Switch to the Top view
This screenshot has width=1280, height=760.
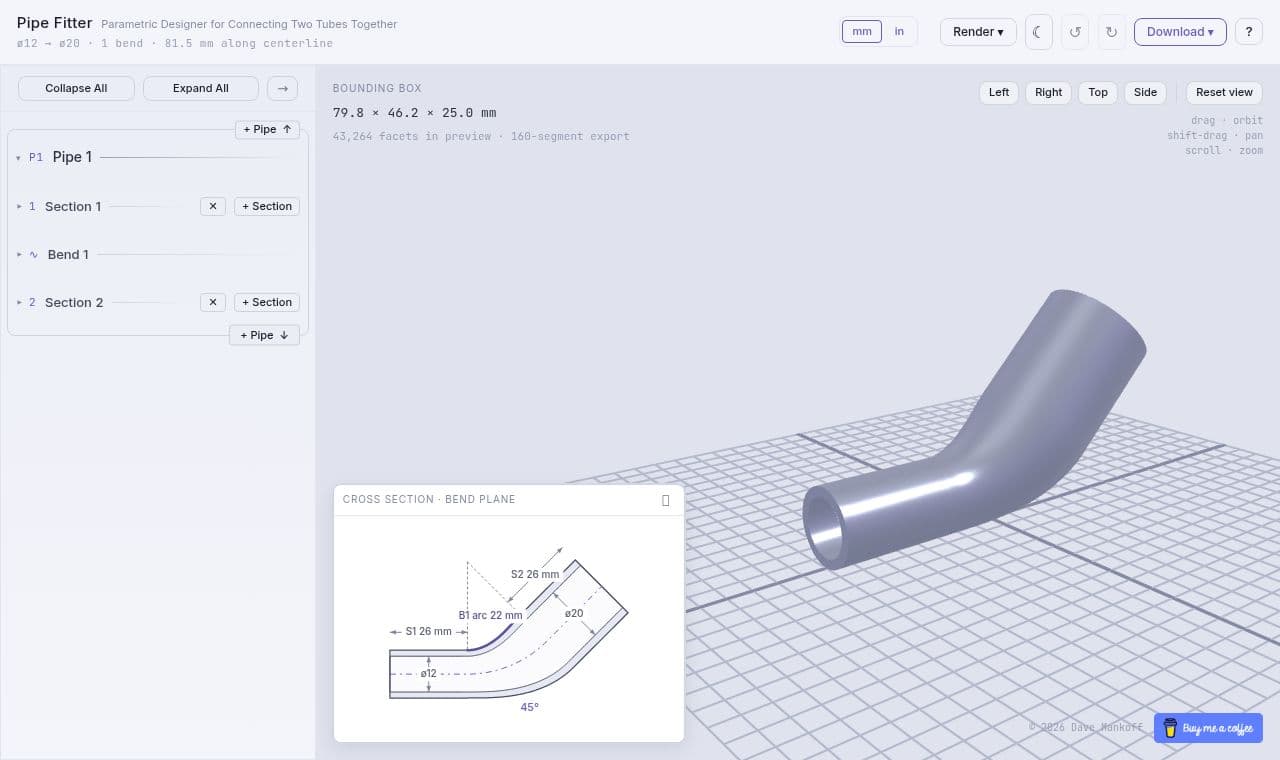coord(1098,92)
